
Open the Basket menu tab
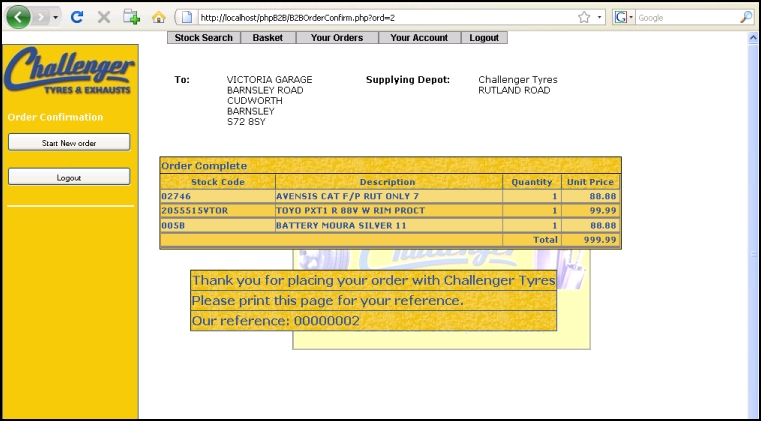(268, 37)
